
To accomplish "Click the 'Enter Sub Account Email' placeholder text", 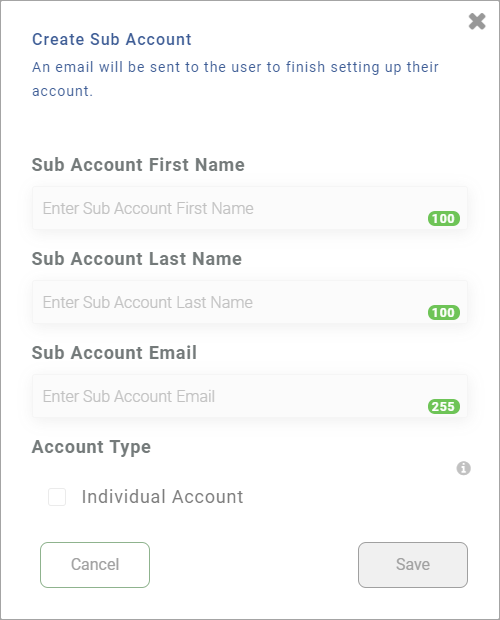I will 129,396.
